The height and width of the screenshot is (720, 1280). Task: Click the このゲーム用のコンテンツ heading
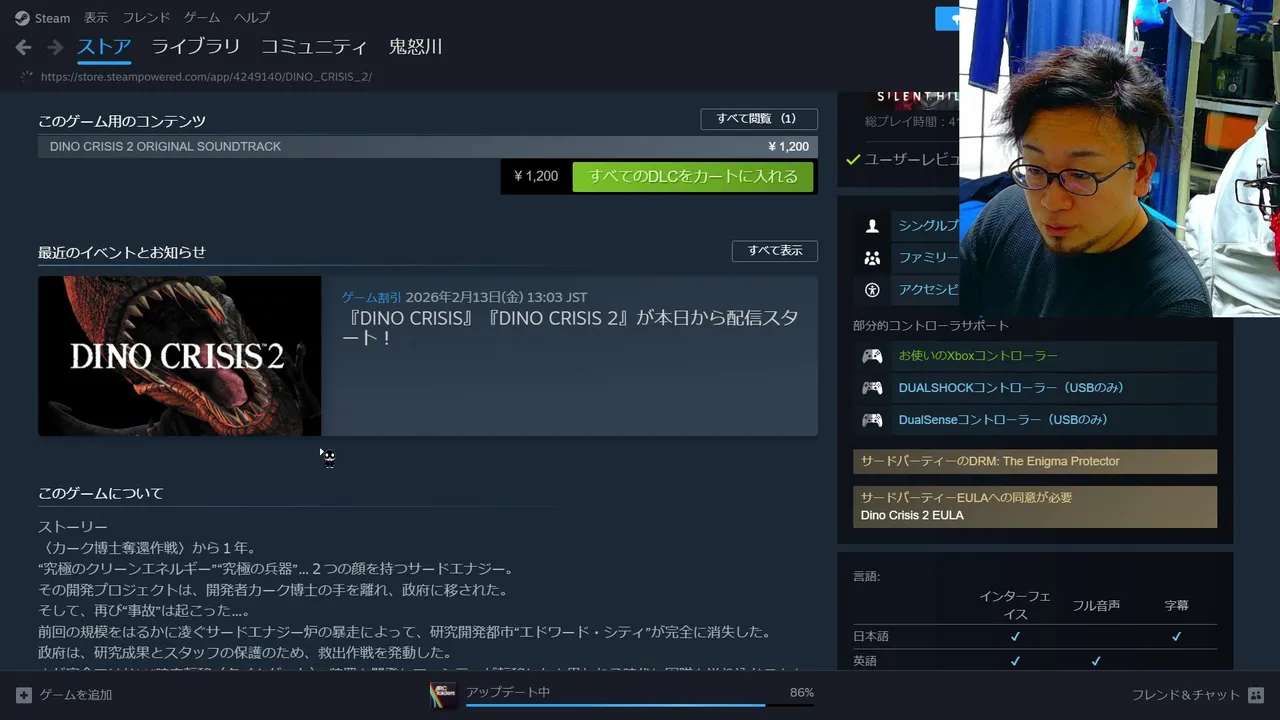coord(122,122)
